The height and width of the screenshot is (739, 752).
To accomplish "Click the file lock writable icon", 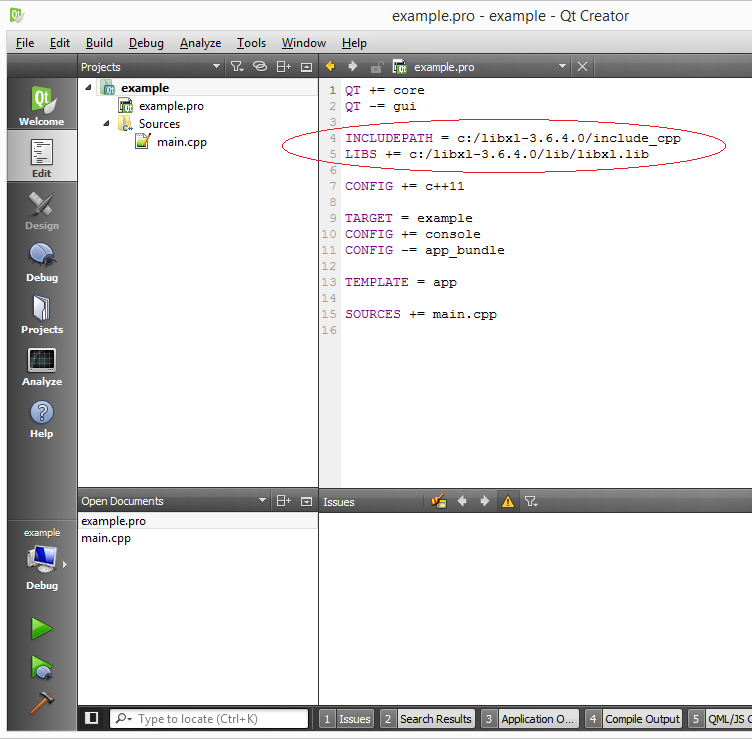I will coord(376,67).
